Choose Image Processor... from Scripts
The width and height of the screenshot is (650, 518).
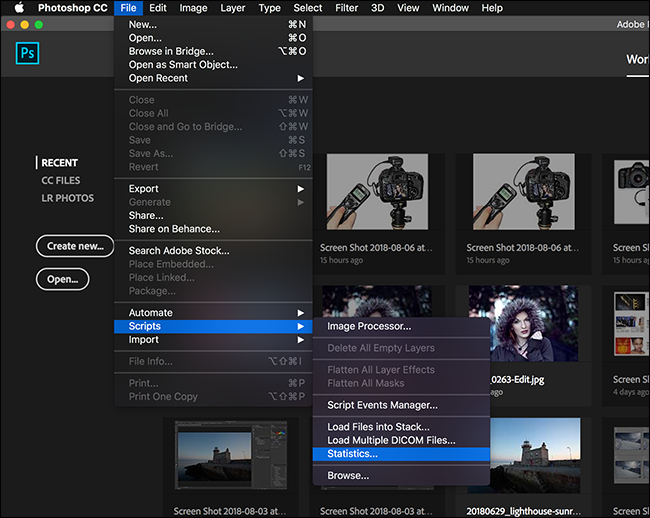click(x=368, y=325)
